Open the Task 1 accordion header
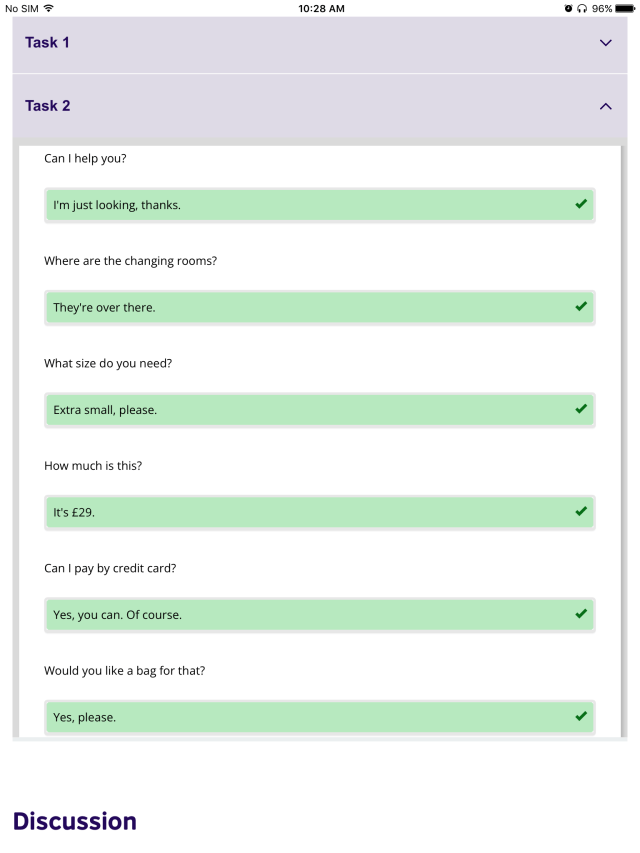 (x=300, y=43)
